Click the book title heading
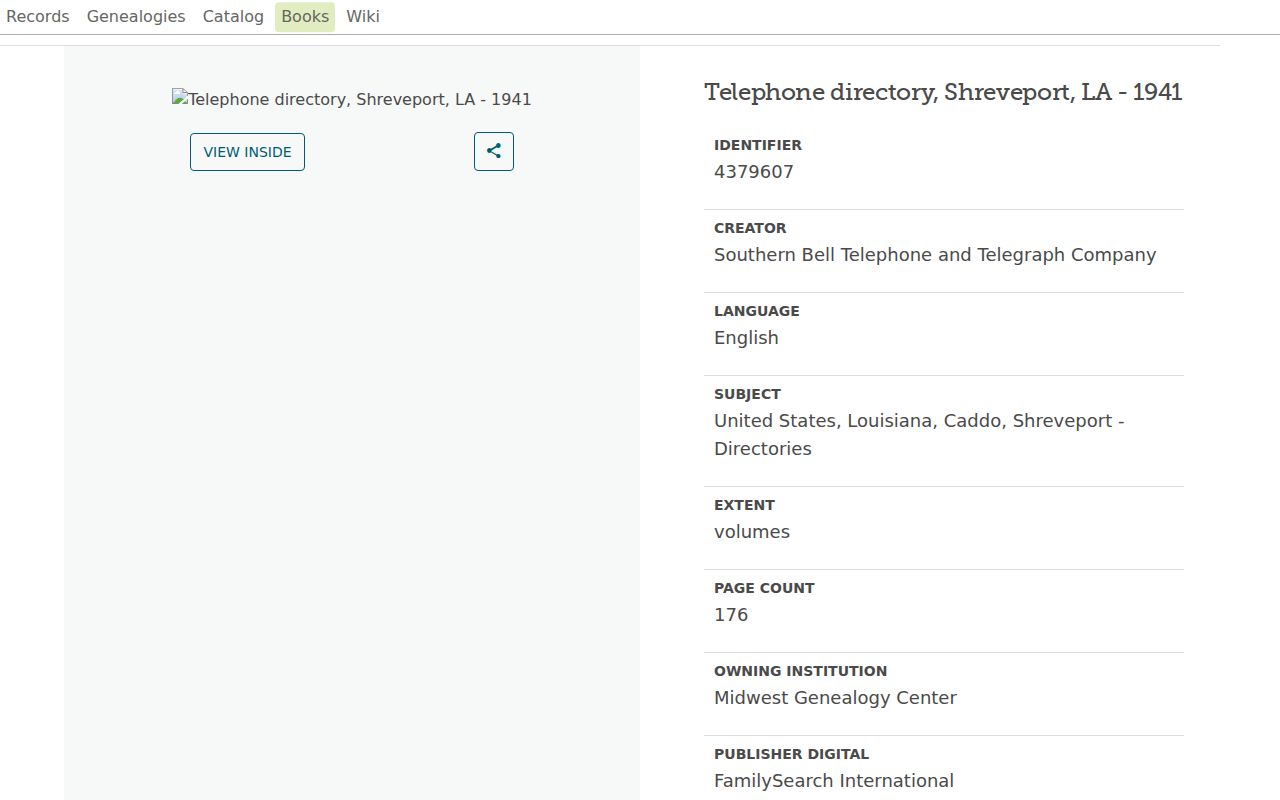Image resolution: width=1280 pixels, height=800 pixels. pyautogui.click(x=944, y=92)
